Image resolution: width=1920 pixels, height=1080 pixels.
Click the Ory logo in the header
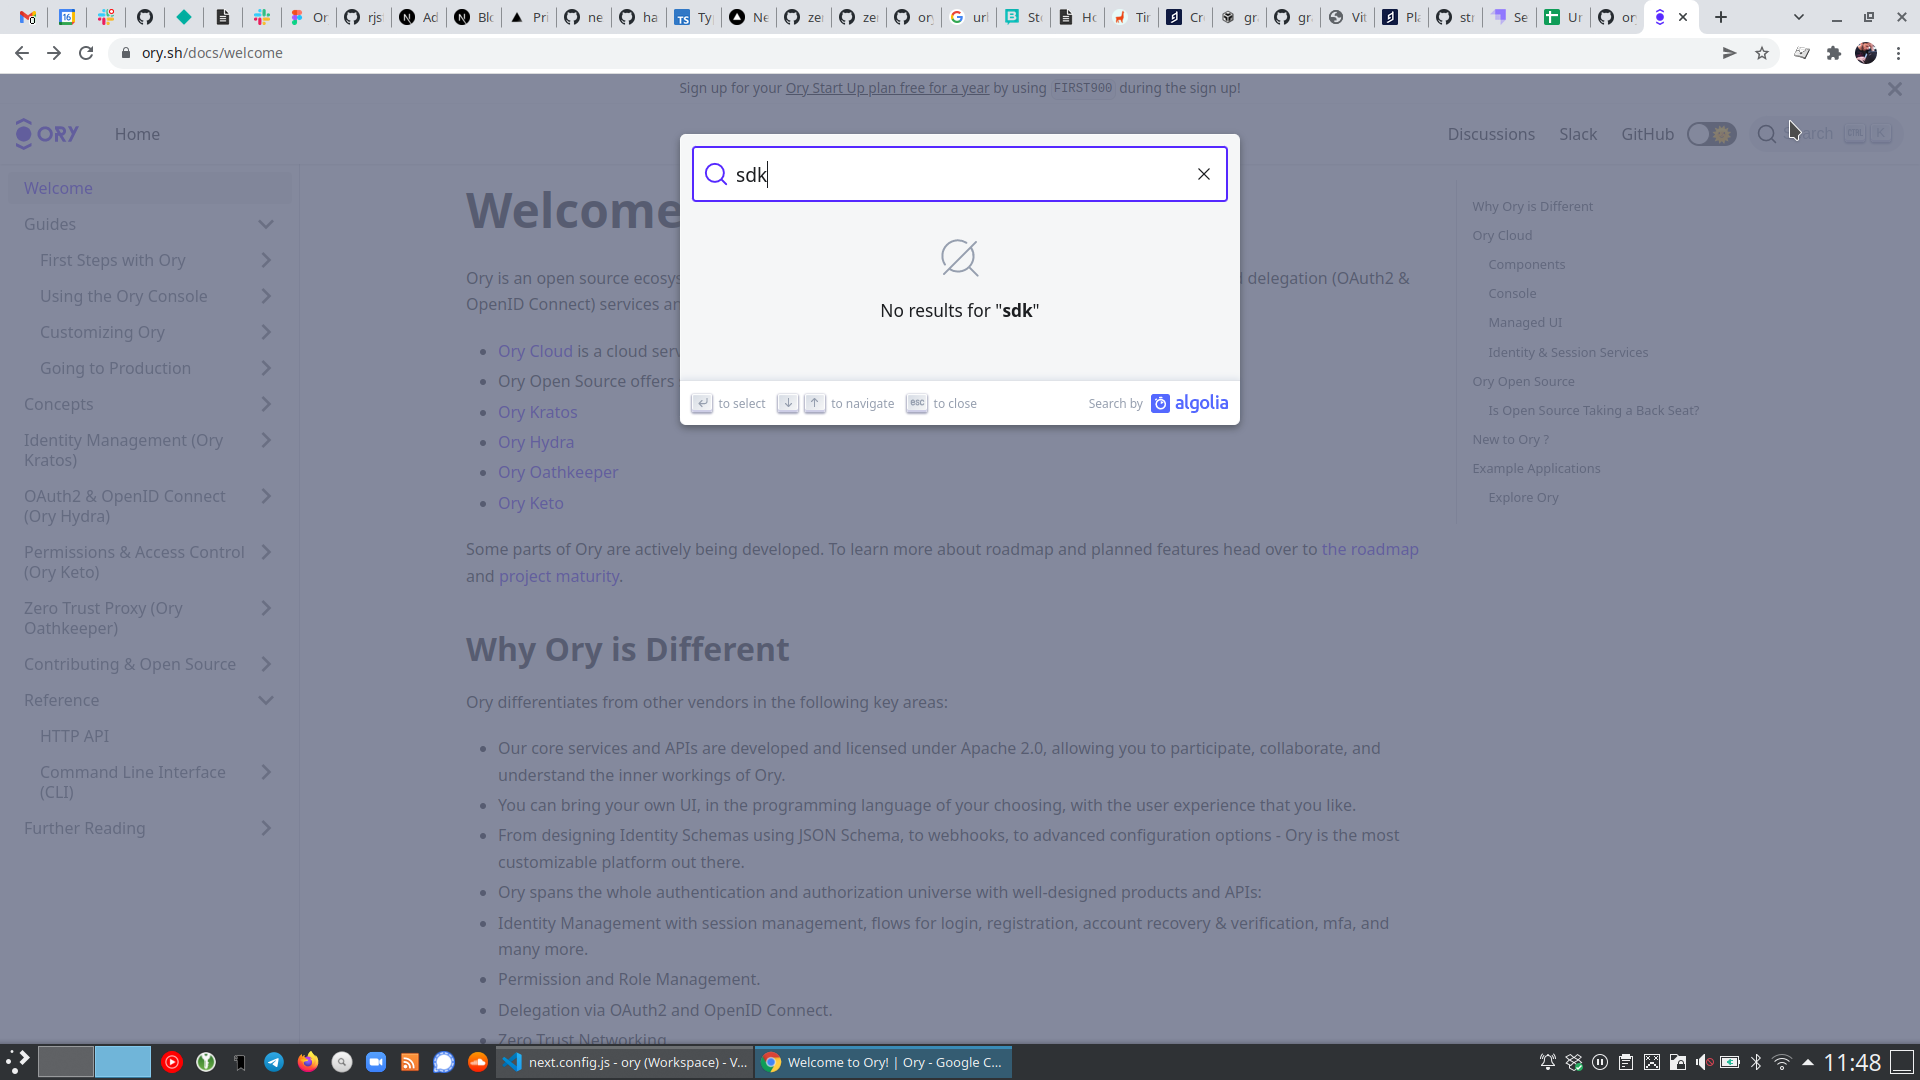point(45,133)
